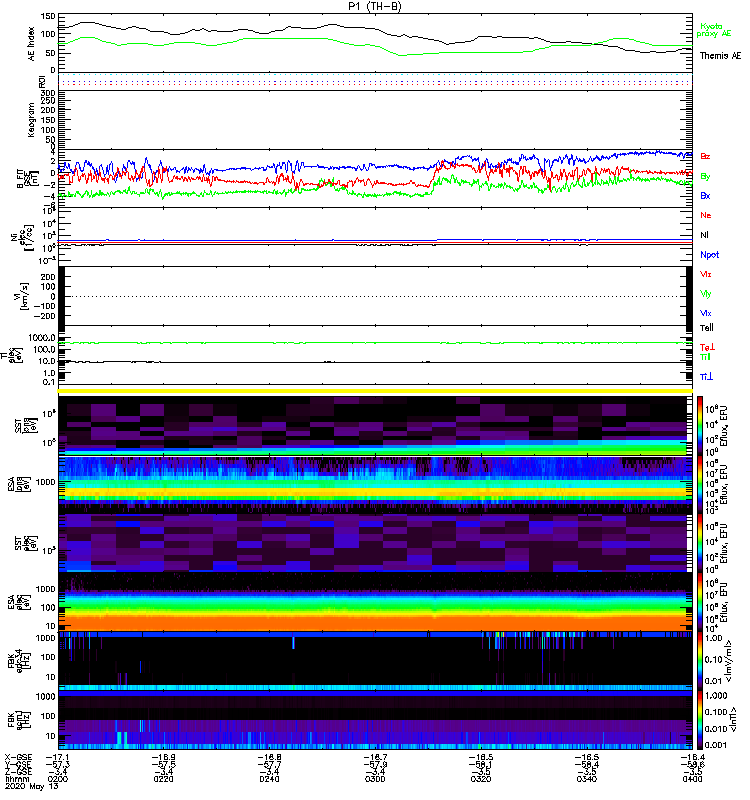Click the black Tell legend label
Screen dimensions: 750x800
pos(707,328)
